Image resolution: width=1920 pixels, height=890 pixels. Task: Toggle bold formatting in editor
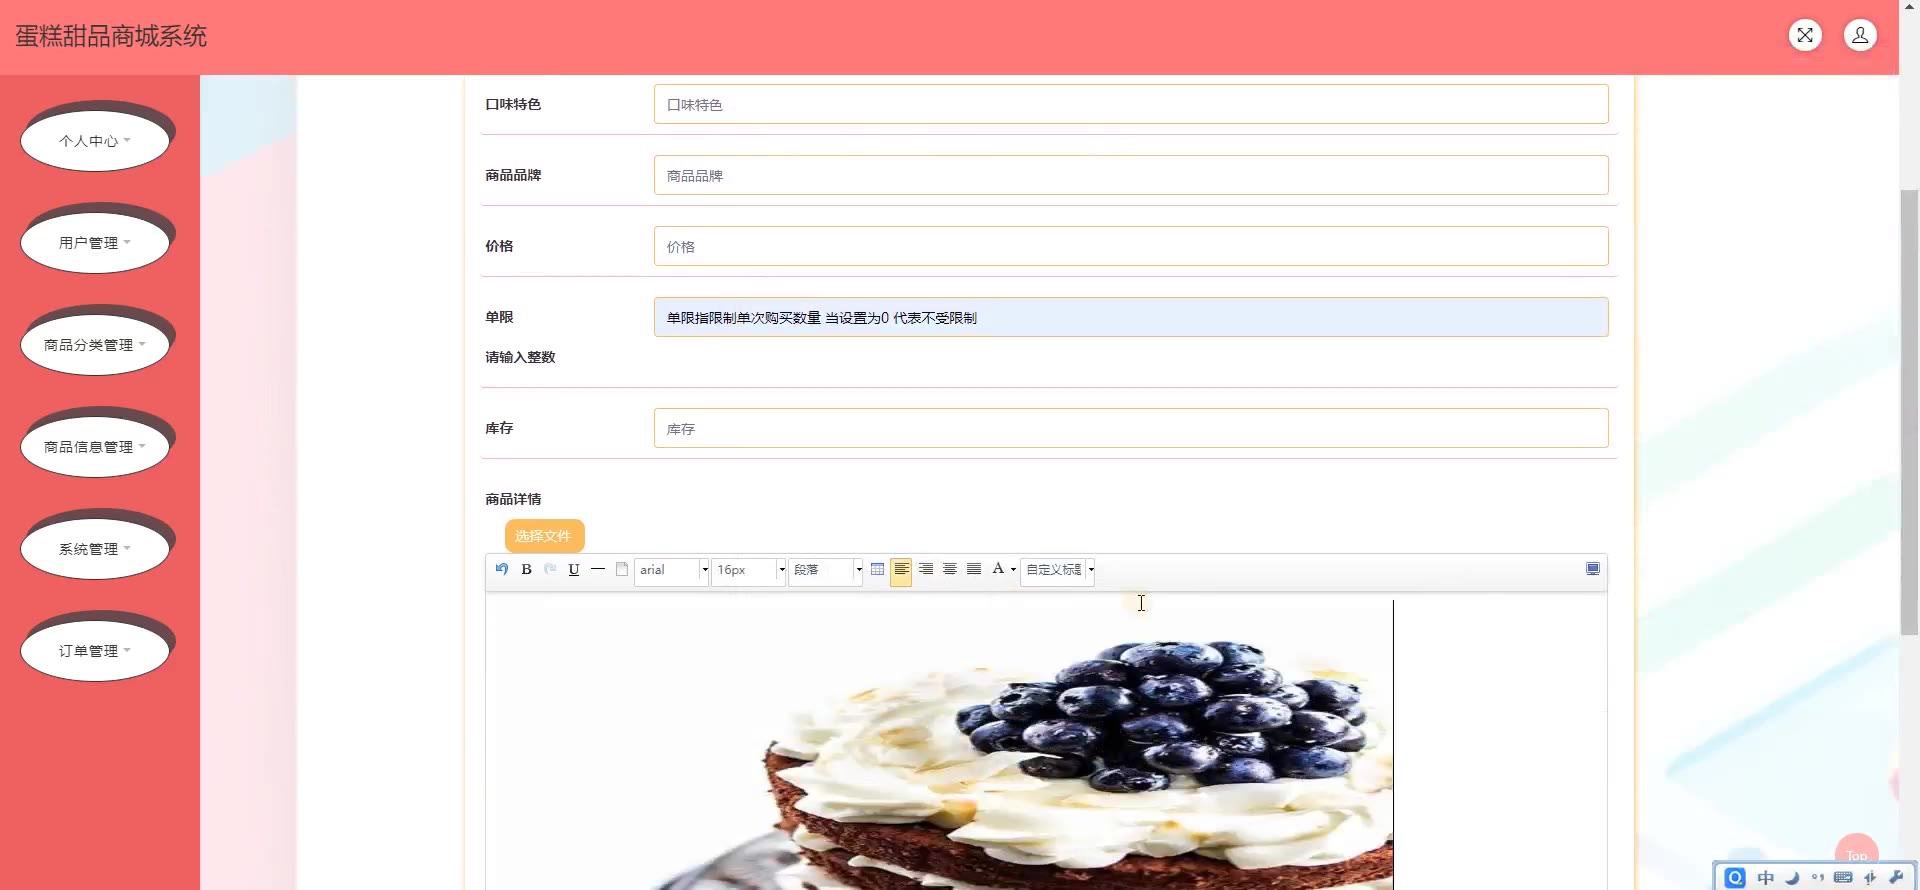coord(526,569)
